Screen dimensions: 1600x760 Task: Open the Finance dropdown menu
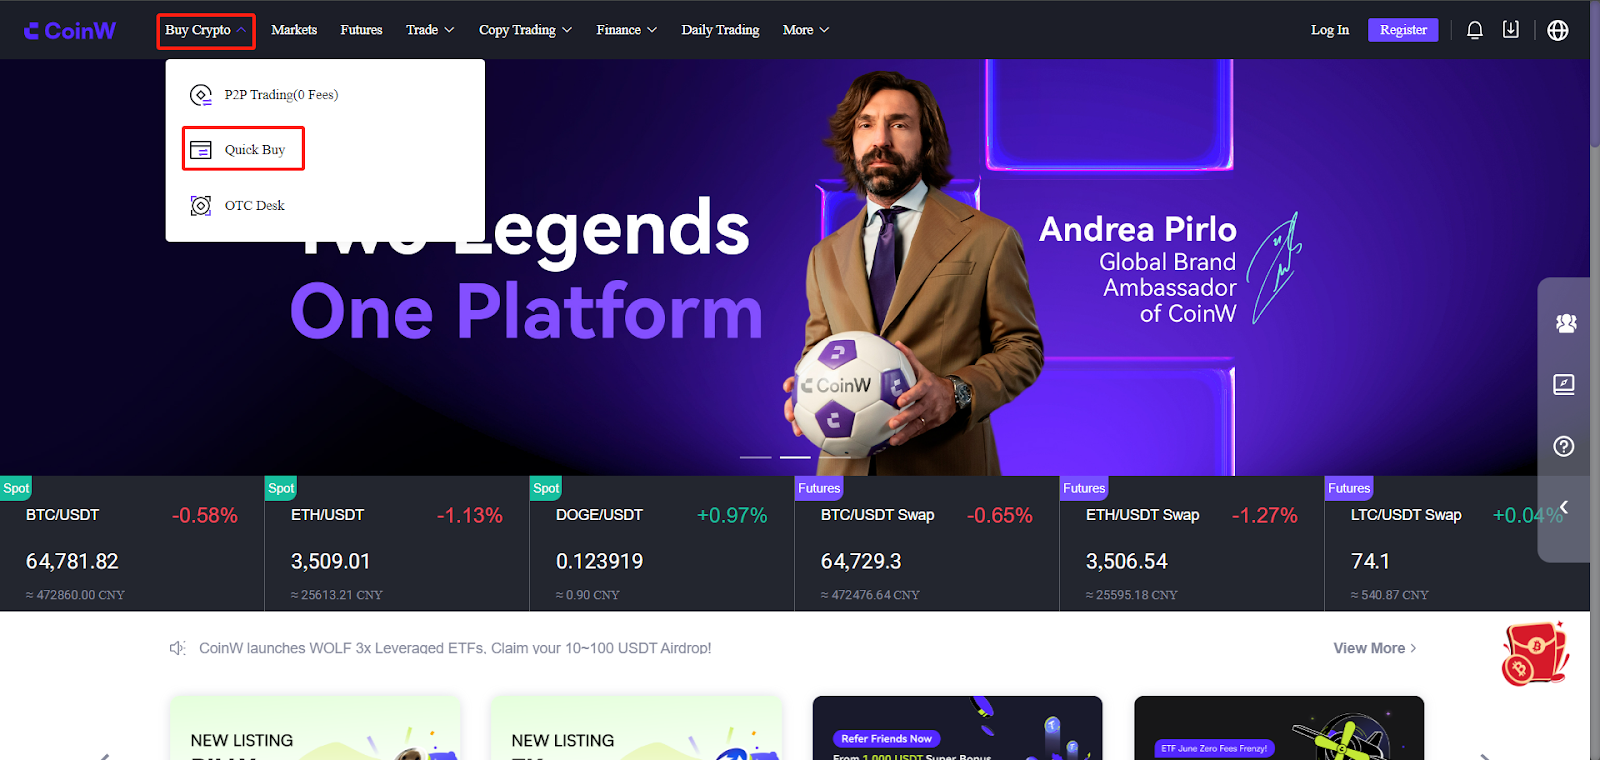pyautogui.click(x=626, y=30)
